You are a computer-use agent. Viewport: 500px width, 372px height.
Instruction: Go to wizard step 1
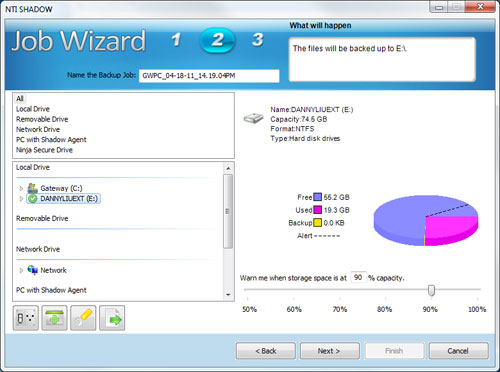[176, 40]
